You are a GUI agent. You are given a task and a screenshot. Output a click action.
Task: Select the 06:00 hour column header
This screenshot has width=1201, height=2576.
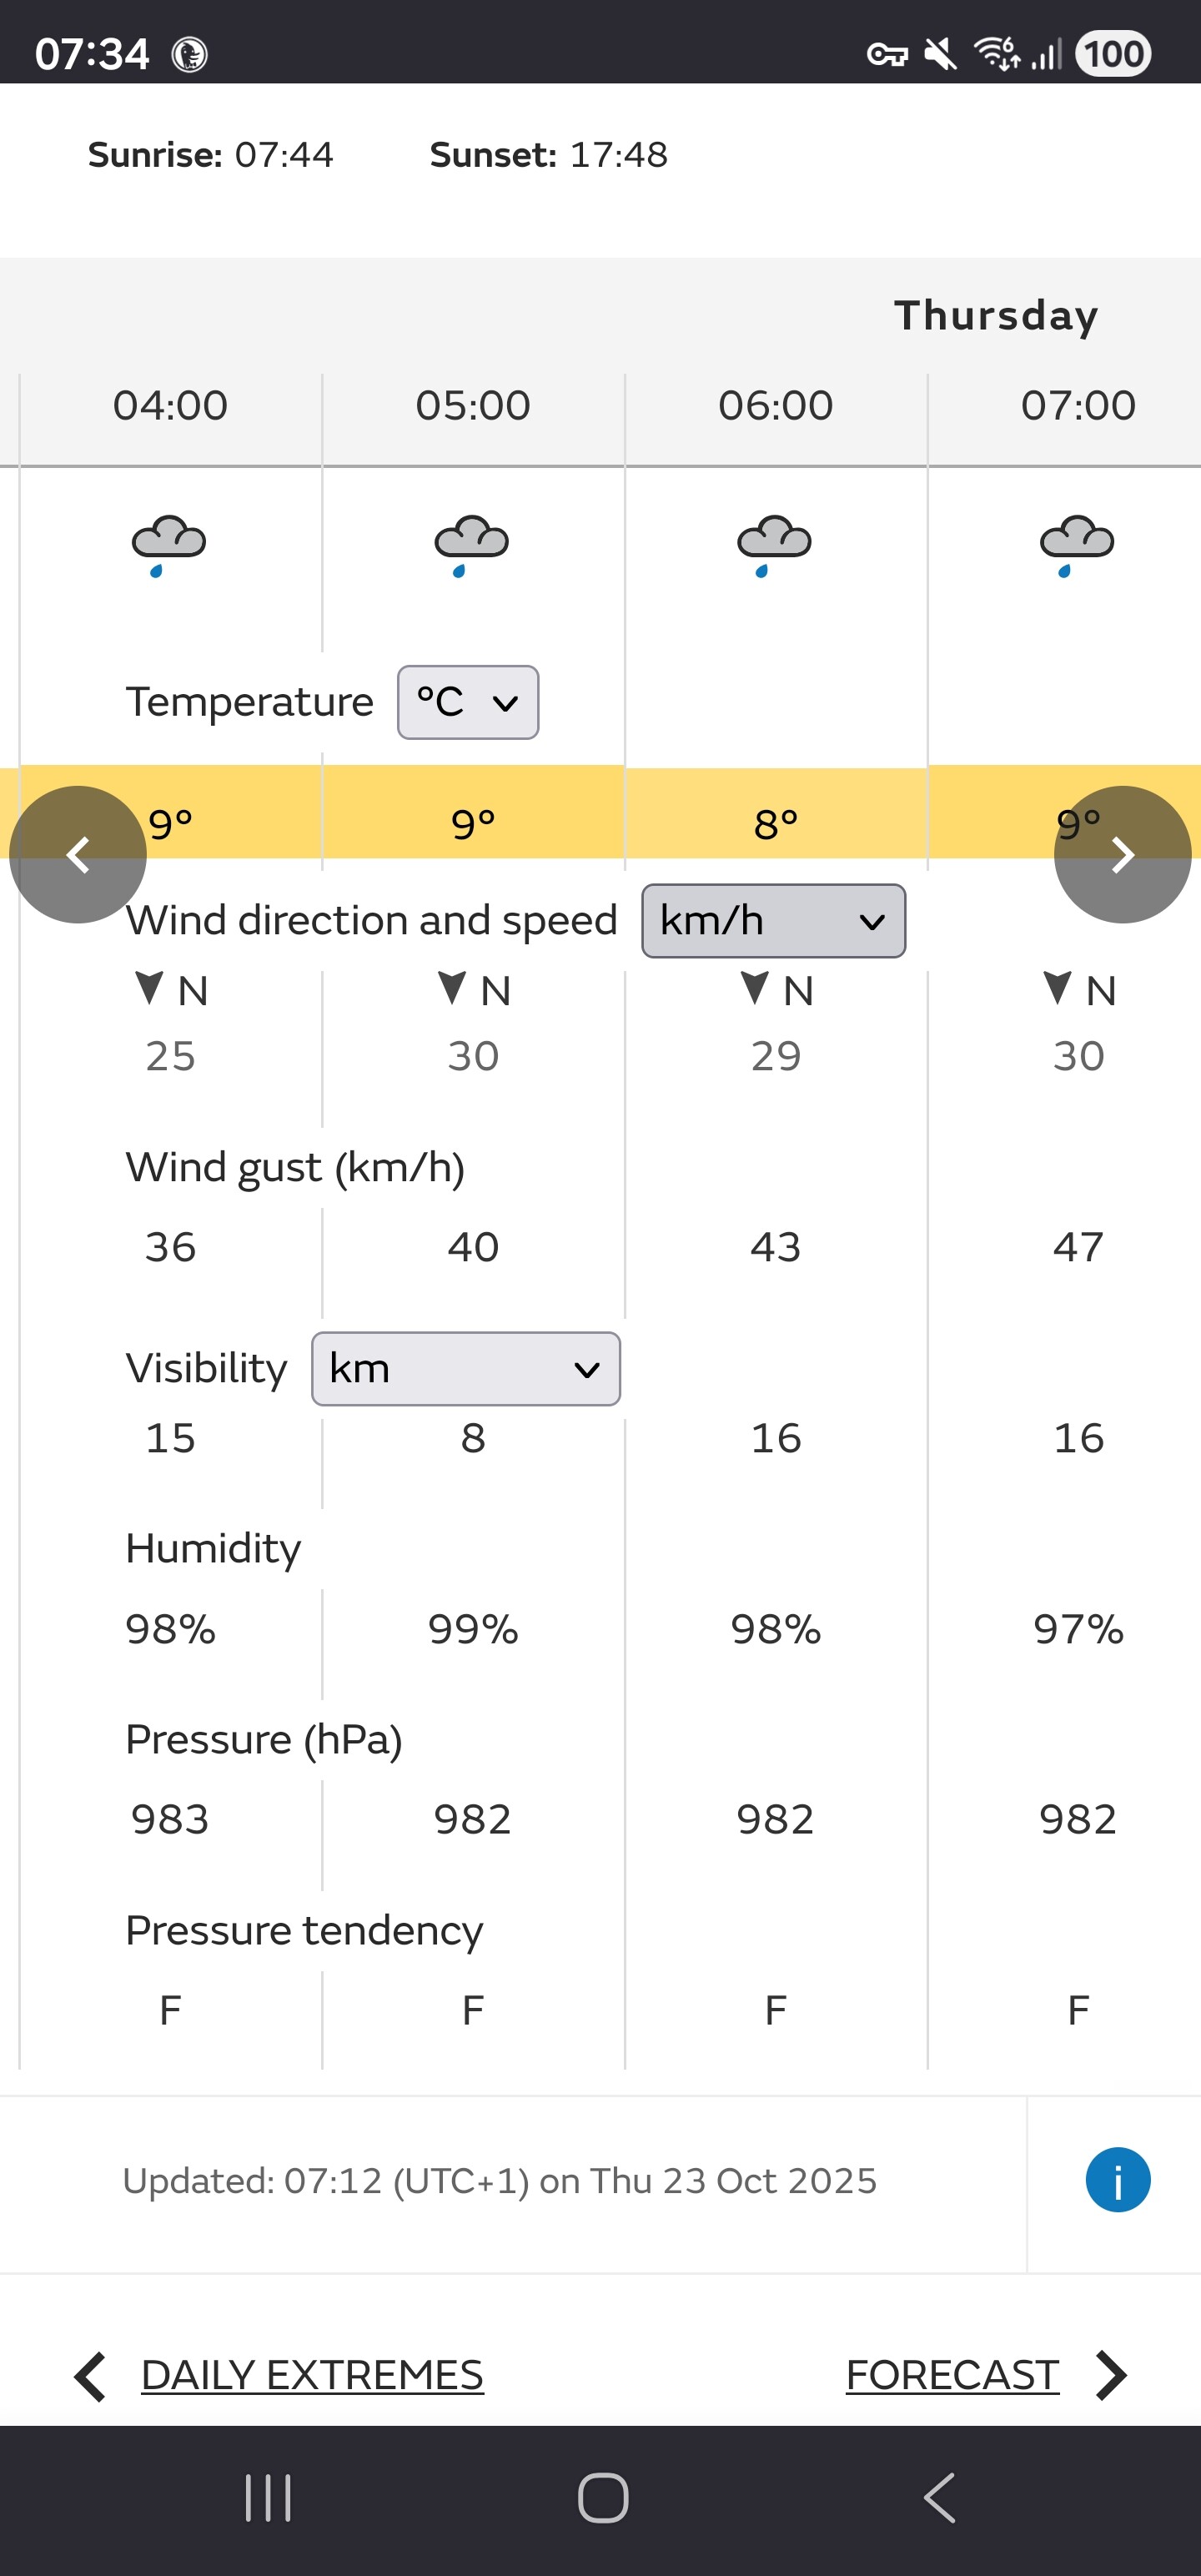coord(775,405)
